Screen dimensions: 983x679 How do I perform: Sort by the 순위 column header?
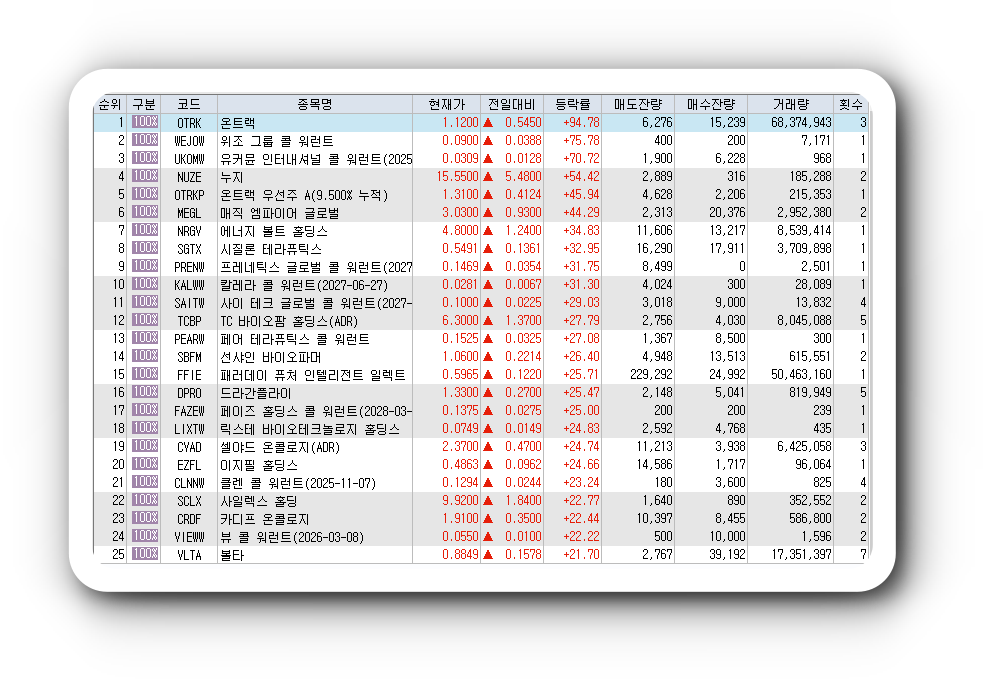110,104
